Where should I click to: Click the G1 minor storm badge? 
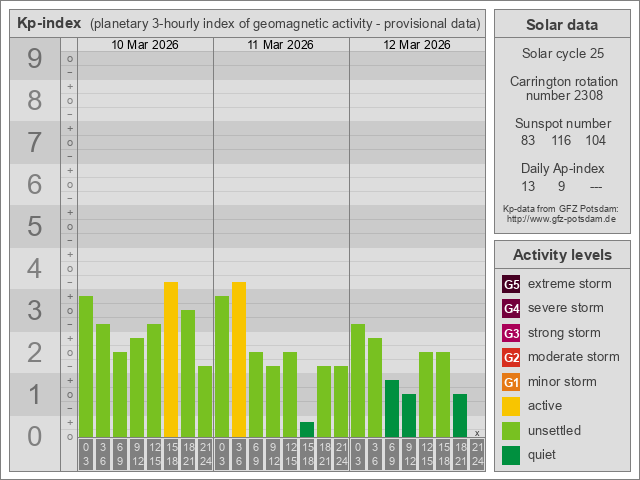511,382
